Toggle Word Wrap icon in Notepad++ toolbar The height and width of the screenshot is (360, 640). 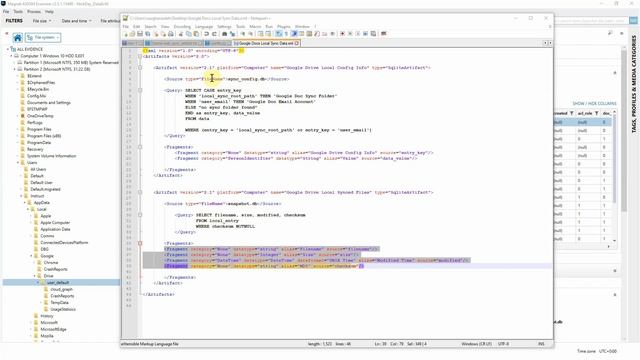pos(278,34)
